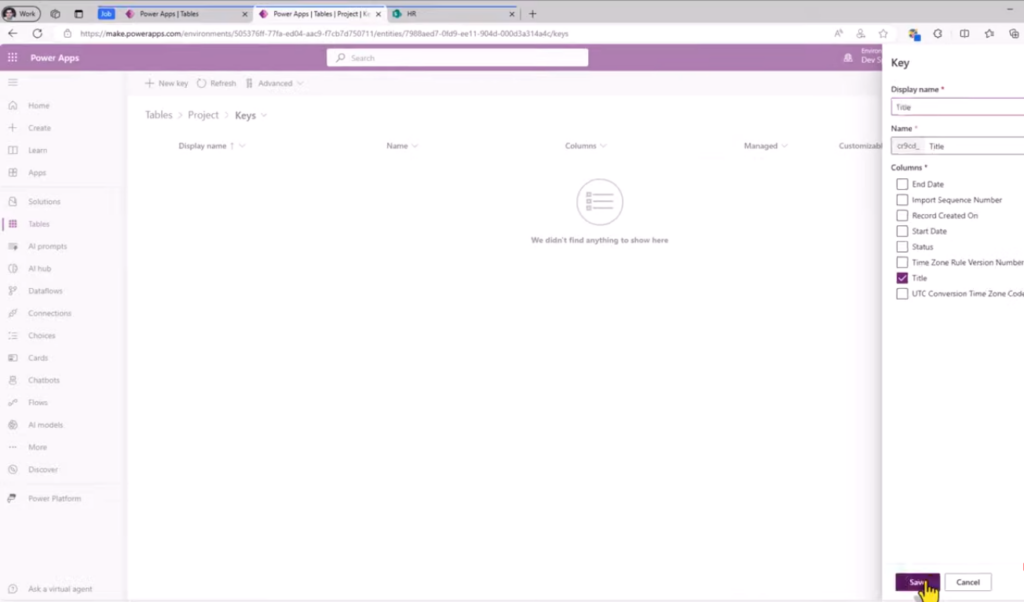The width and height of the screenshot is (1024, 602).
Task: Open AI hub in the sidebar
Action: tap(39, 268)
